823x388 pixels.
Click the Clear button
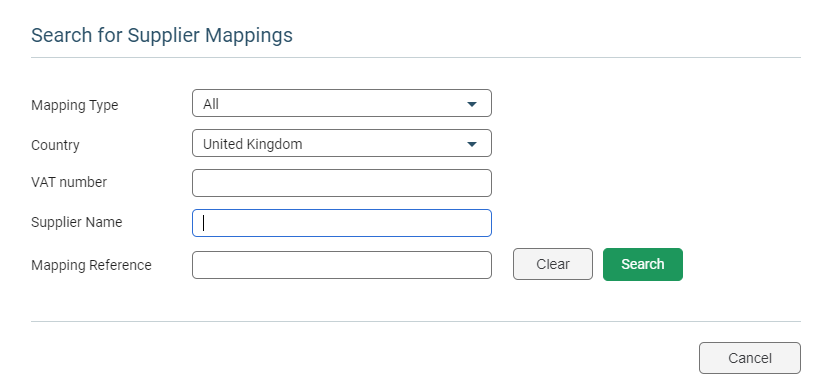coord(553,264)
